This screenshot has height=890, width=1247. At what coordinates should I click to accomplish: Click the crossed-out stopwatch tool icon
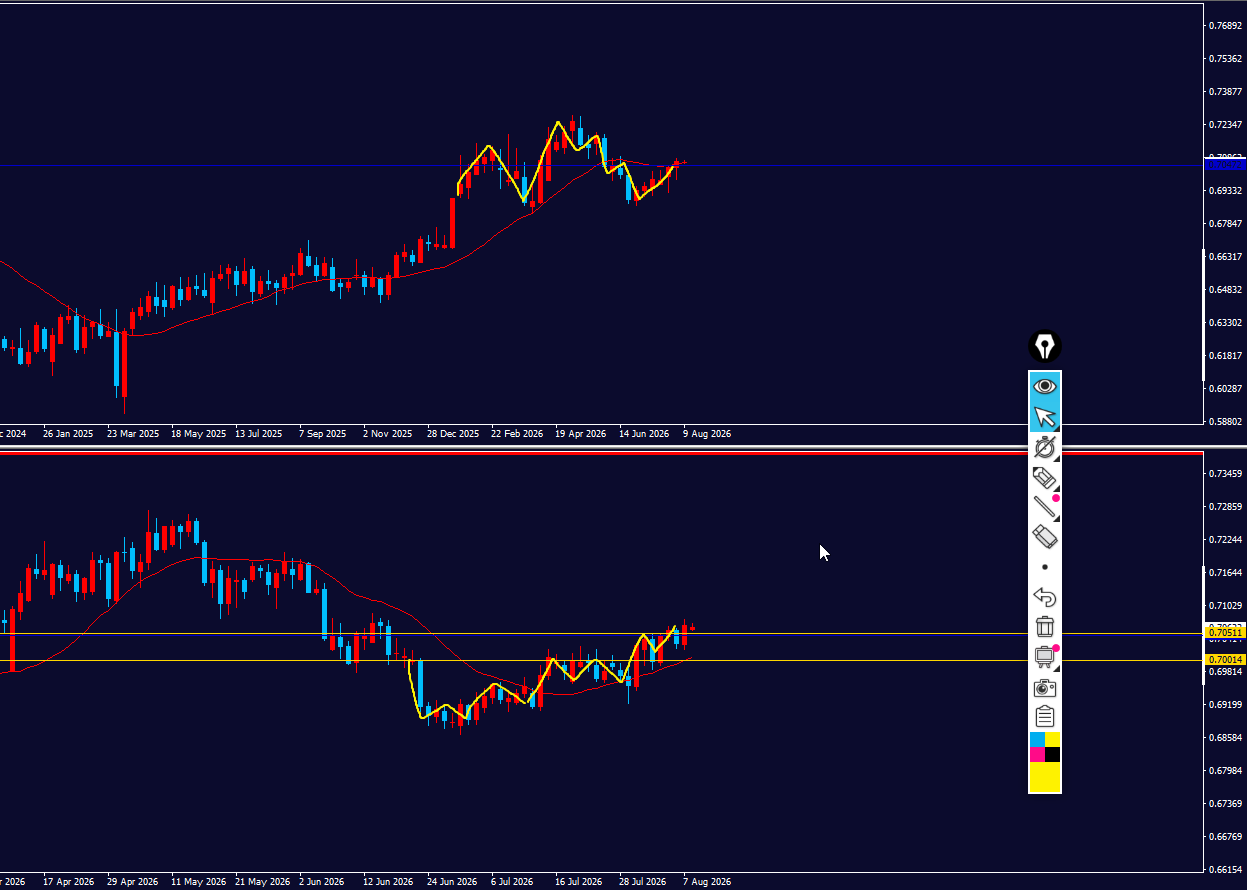(x=1045, y=447)
